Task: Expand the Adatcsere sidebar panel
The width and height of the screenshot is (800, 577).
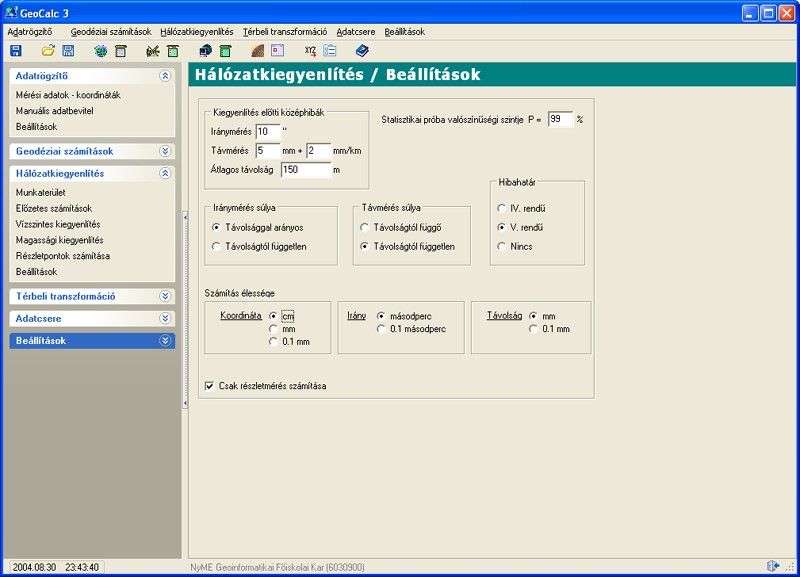Action: 165,318
